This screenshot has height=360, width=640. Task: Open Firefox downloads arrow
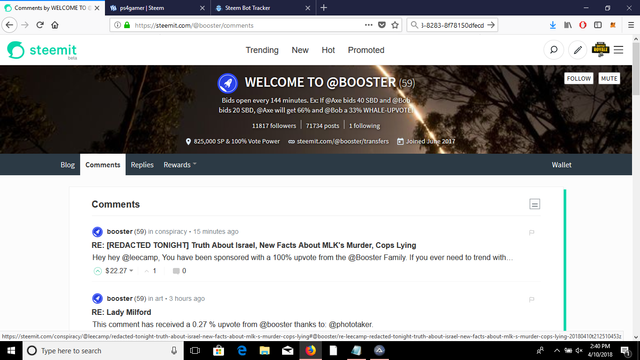click(x=552, y=25)
